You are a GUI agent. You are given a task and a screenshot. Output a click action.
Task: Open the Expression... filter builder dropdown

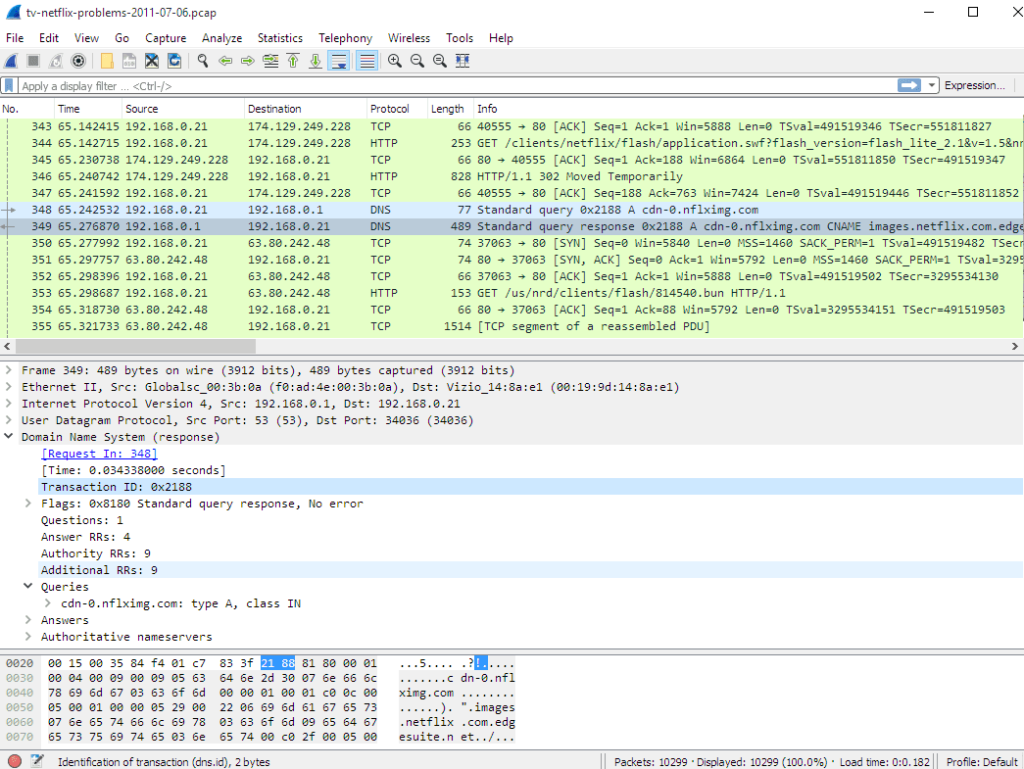point(975,85)
